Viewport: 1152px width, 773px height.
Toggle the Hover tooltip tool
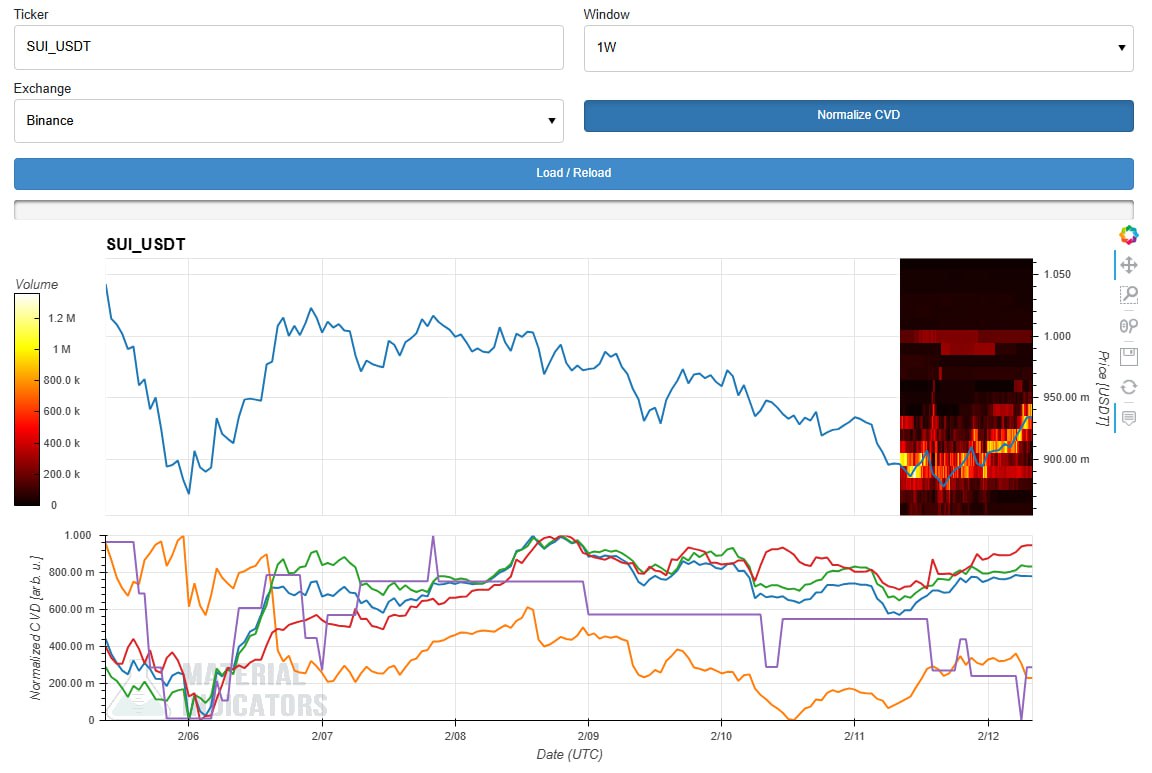pos(1128,418)
